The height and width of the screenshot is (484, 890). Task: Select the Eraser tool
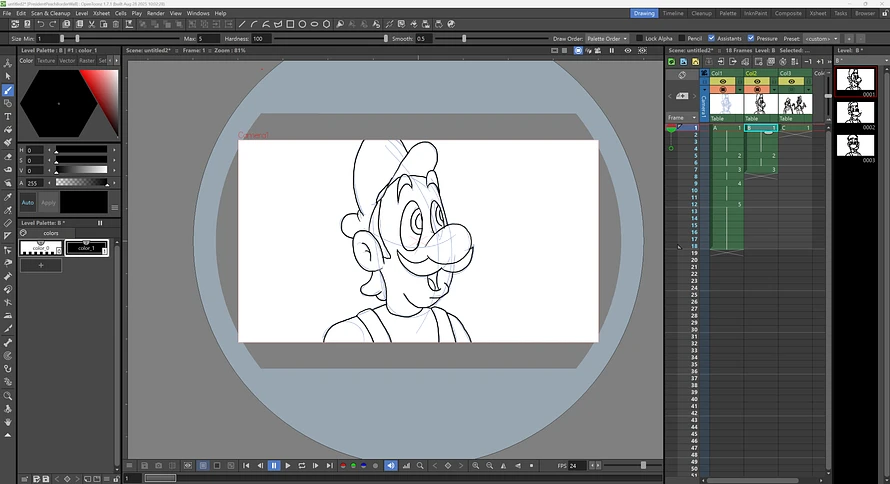tap(8, 156)
